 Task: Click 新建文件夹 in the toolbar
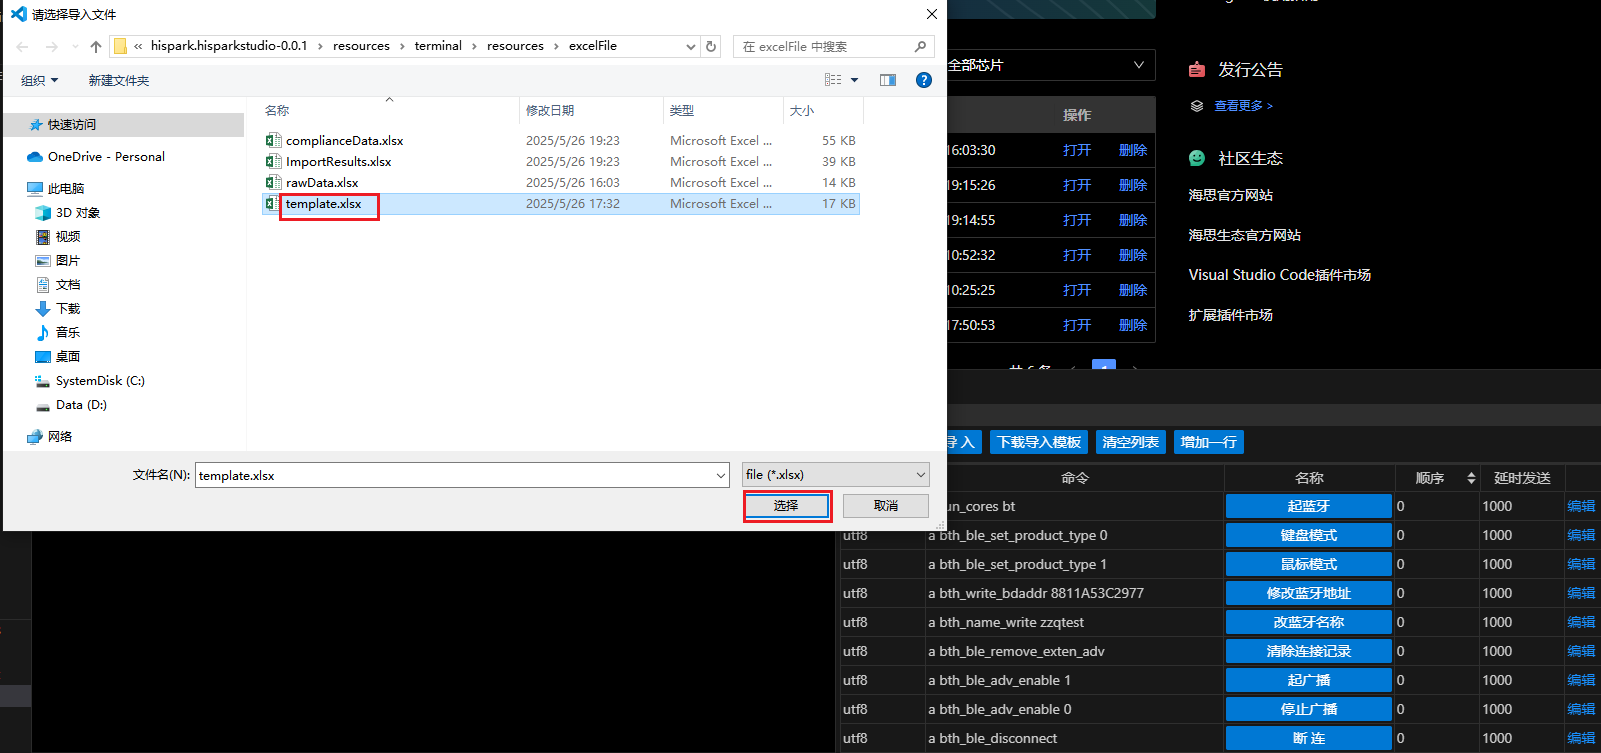(x=118, y=81)
